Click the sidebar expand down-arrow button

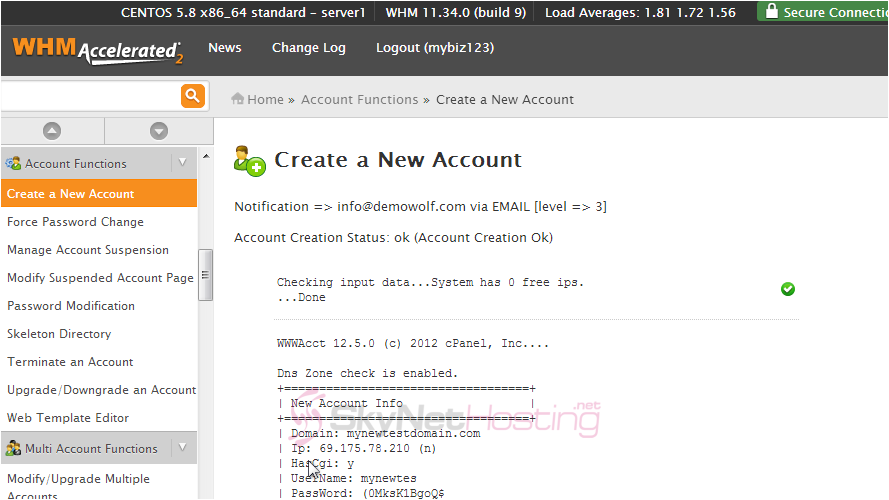click(159, 131)
